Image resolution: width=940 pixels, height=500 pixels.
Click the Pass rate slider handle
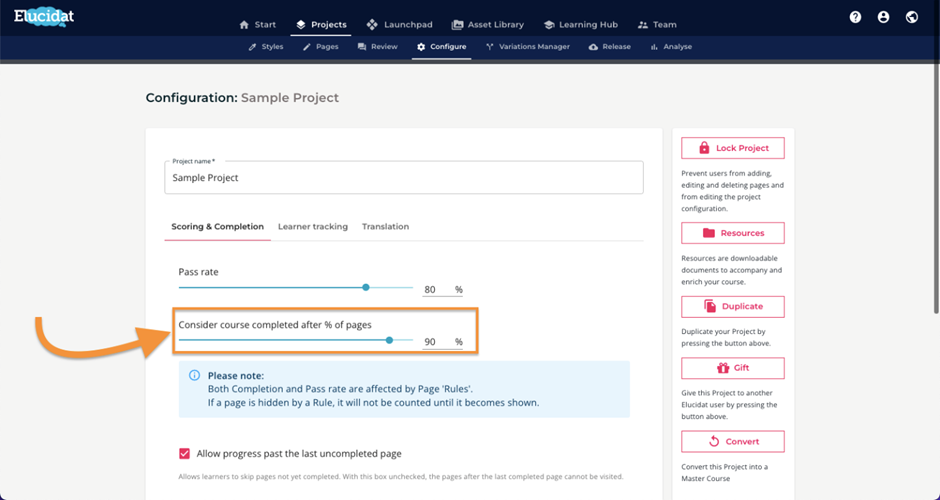[x=366, y=287]
